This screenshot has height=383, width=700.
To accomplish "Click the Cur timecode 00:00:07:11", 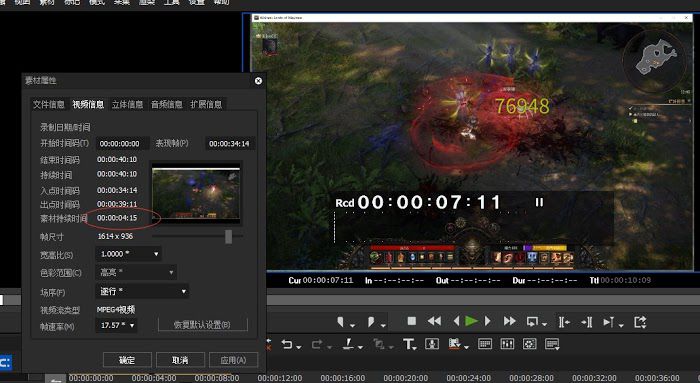I will [x=328, y=280].
